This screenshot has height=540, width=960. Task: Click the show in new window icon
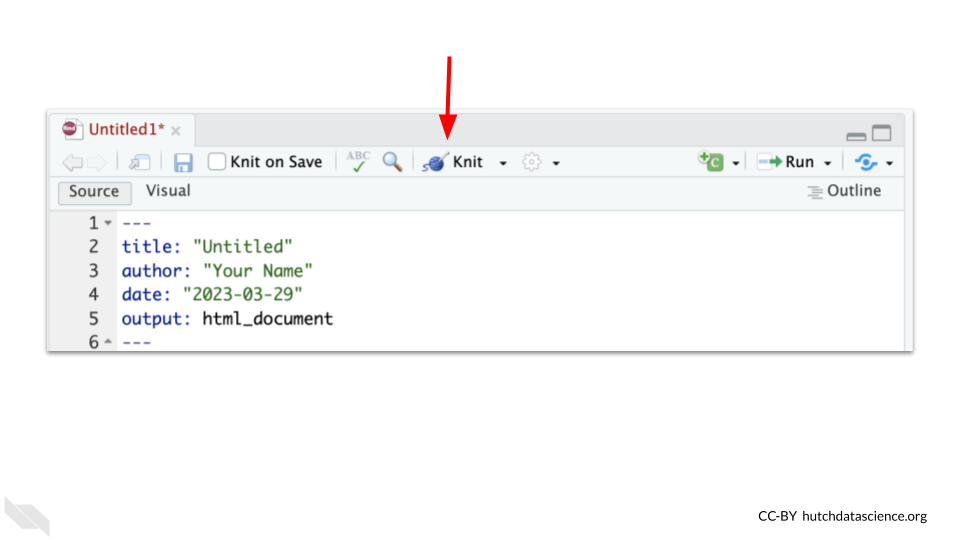coord(140,162)
